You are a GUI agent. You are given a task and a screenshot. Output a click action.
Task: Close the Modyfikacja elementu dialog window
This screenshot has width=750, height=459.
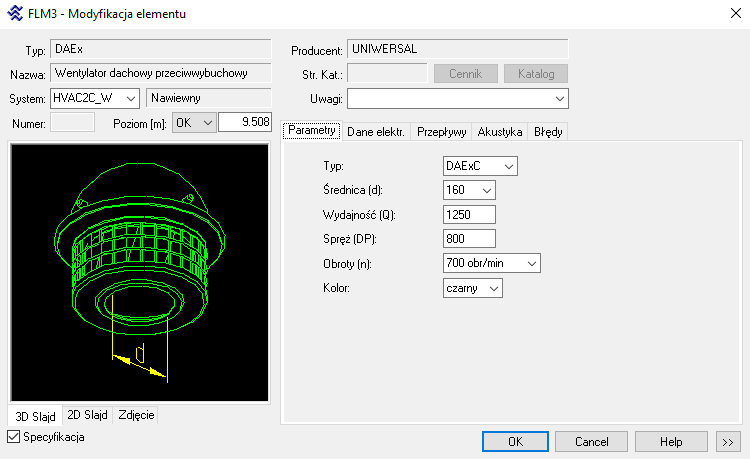coord(727,14)
